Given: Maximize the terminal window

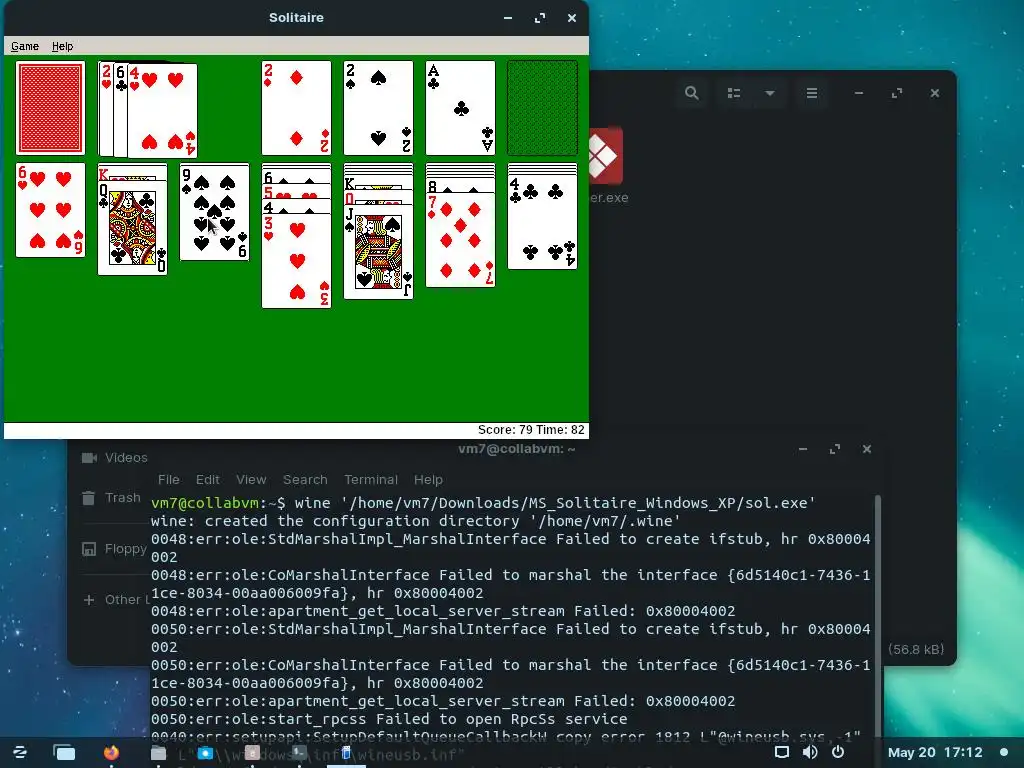Looking at the screenshot, I should point(835,449).
